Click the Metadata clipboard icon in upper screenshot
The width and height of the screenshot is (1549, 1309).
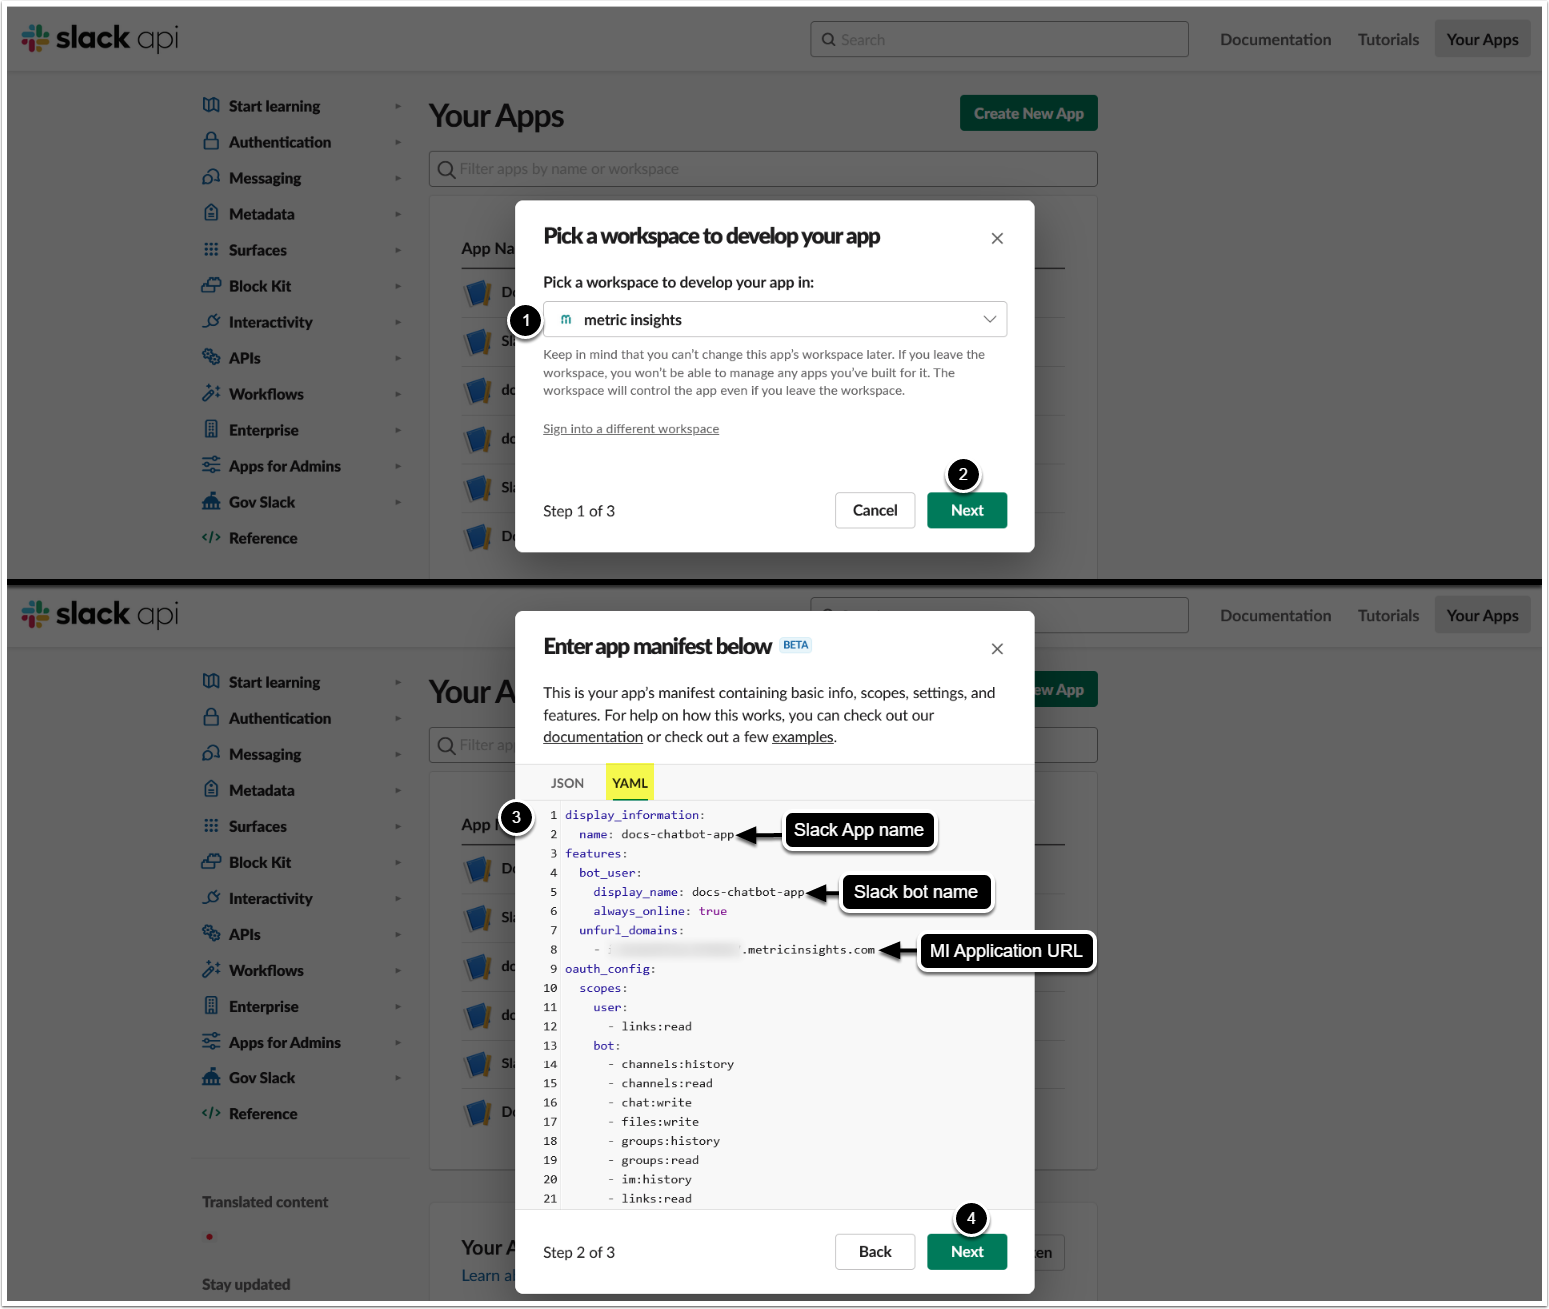211,213
